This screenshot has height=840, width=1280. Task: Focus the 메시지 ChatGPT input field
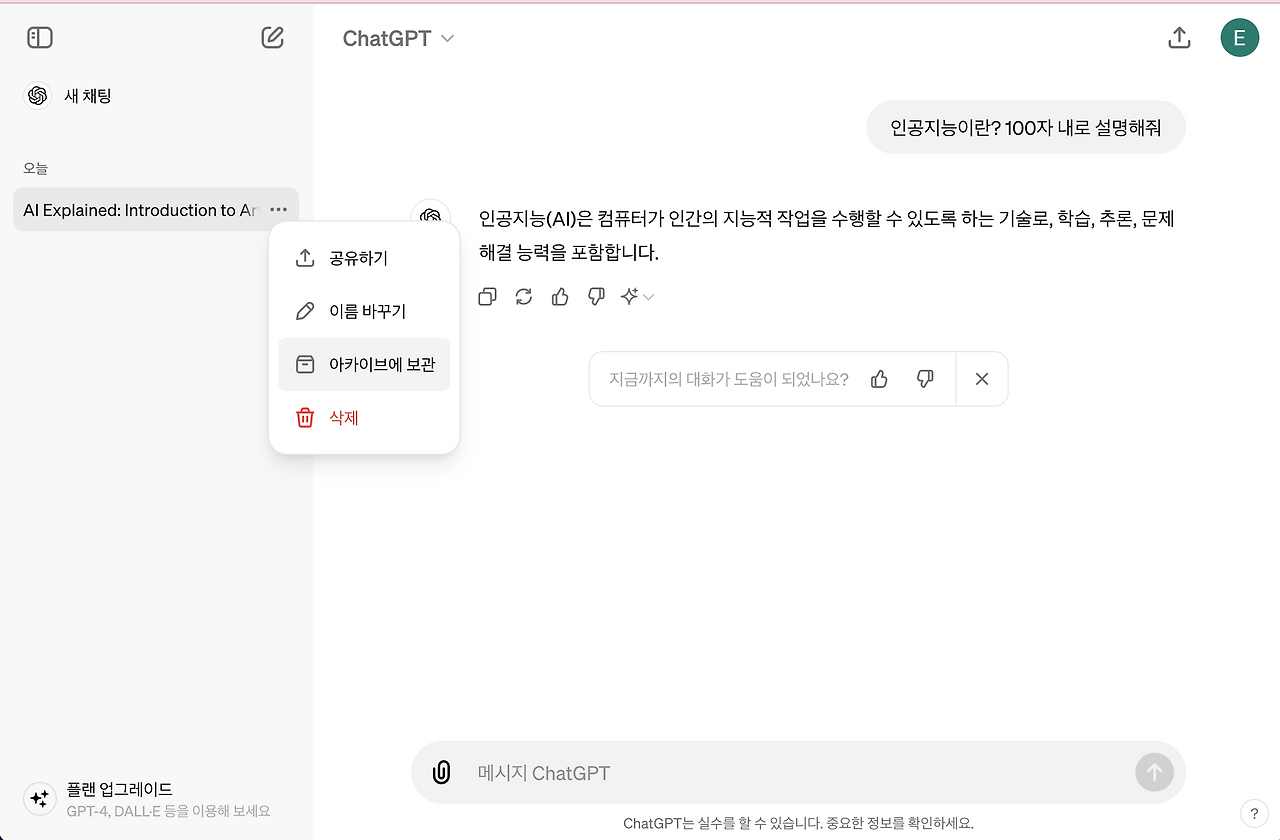point(800,773)
